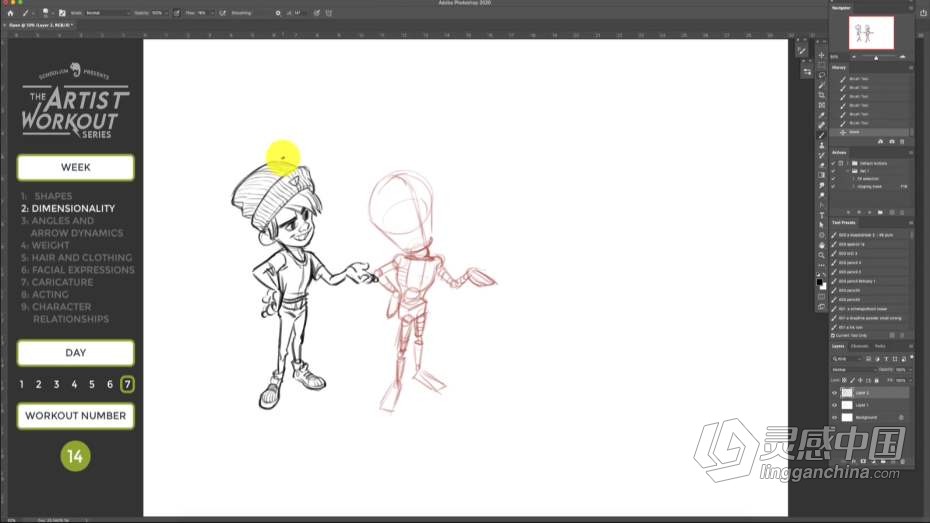Screen dimensions: 930x523
Task: Select the Crop tool
Action: point(821,95)
